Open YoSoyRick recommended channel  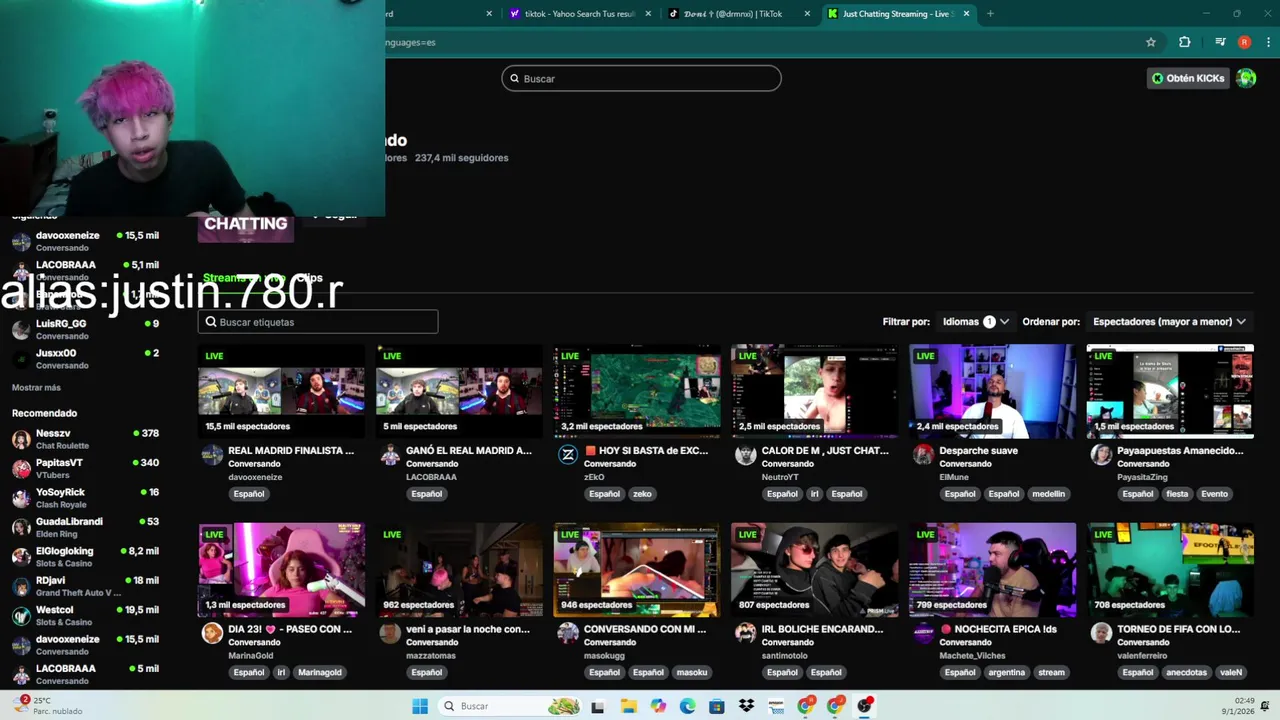(85, 498)
